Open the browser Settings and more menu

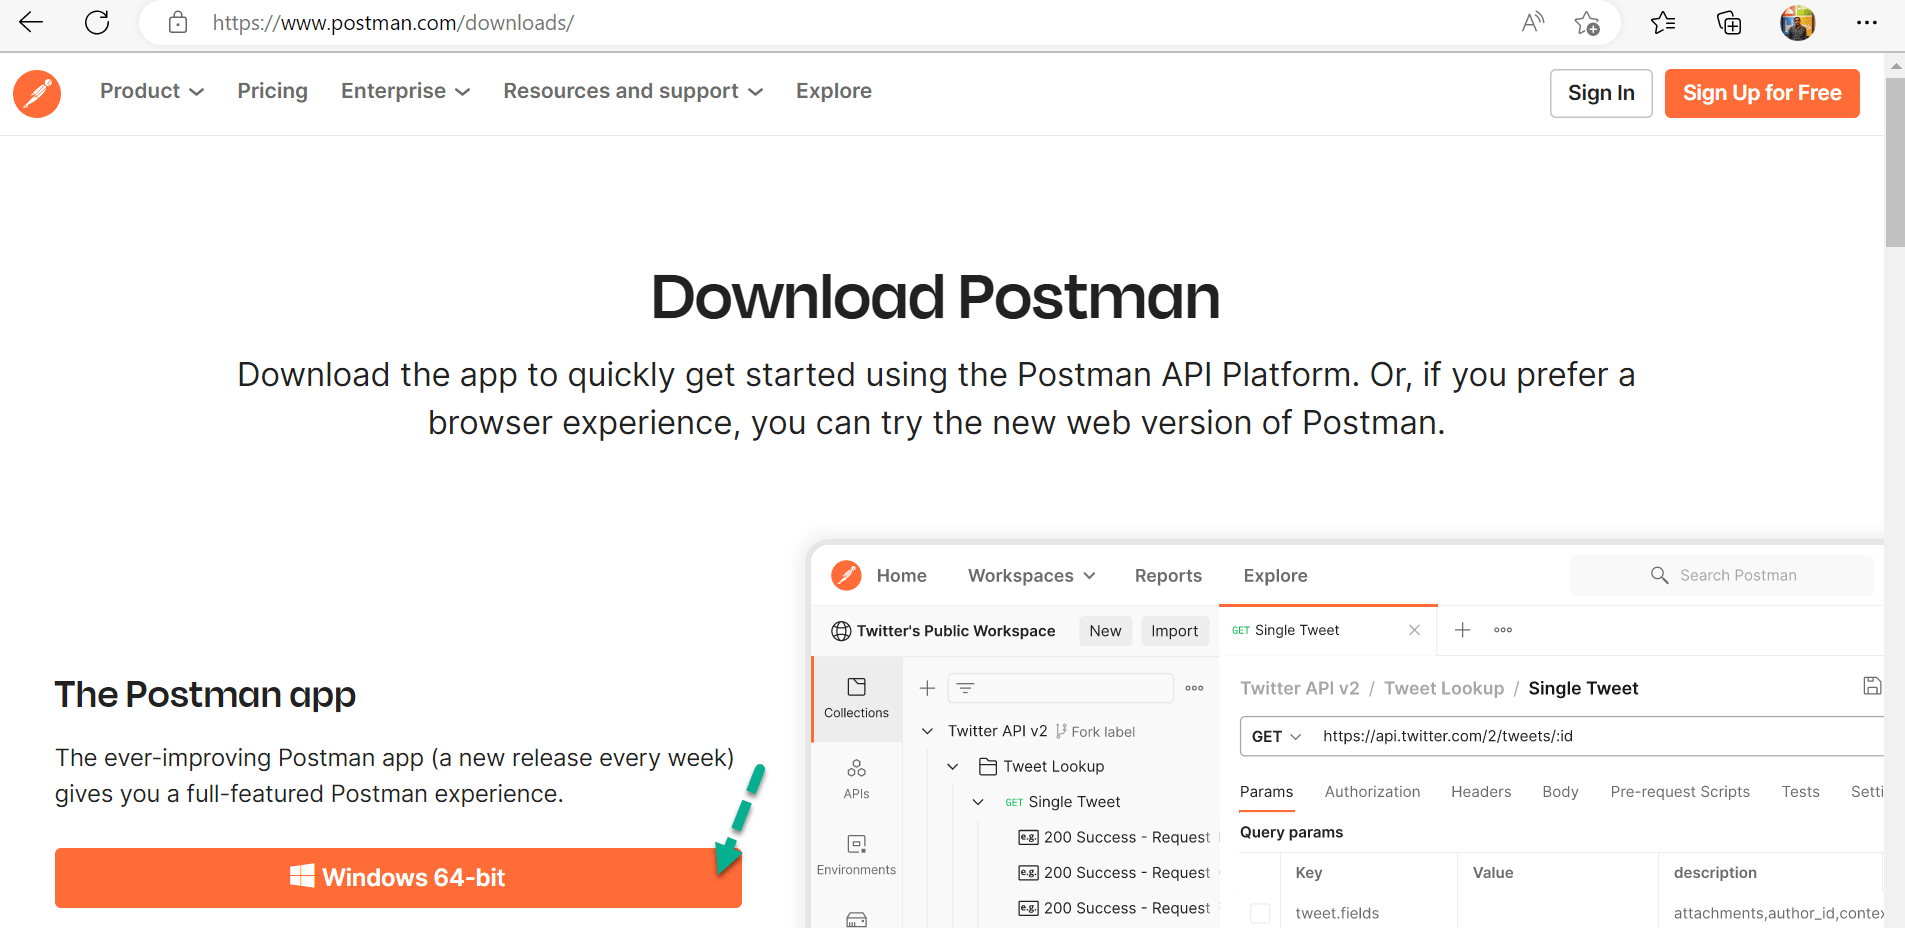[1866, 22]
